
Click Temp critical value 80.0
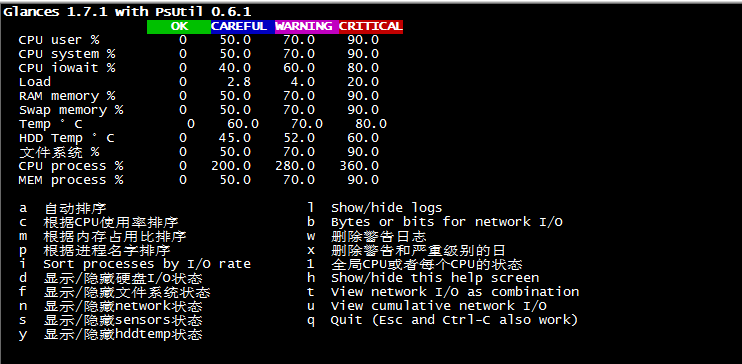pos(371,124)
